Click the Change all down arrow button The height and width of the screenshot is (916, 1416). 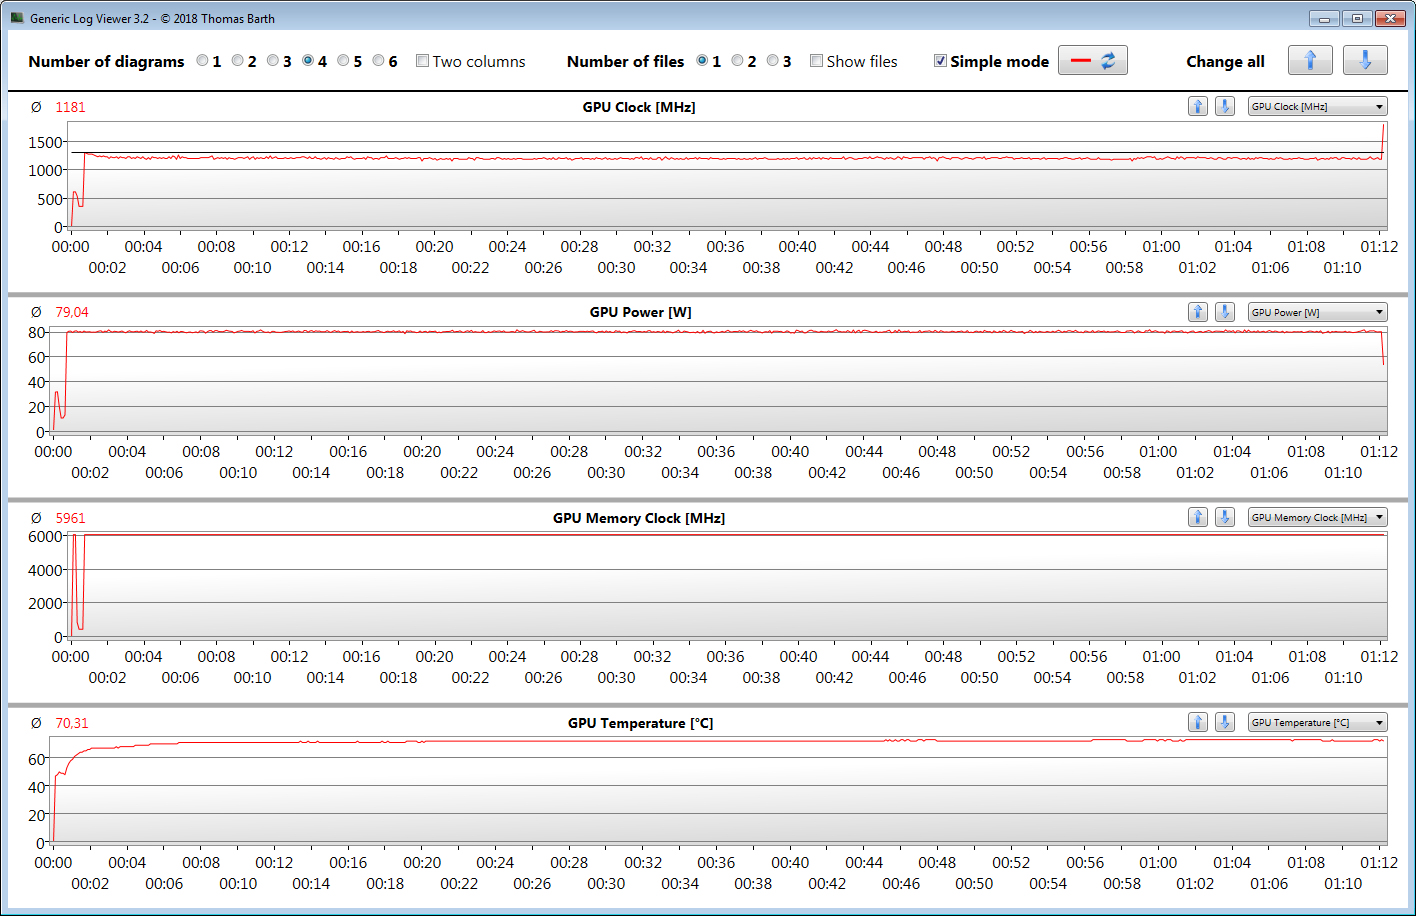click(x=1365, y=61)
